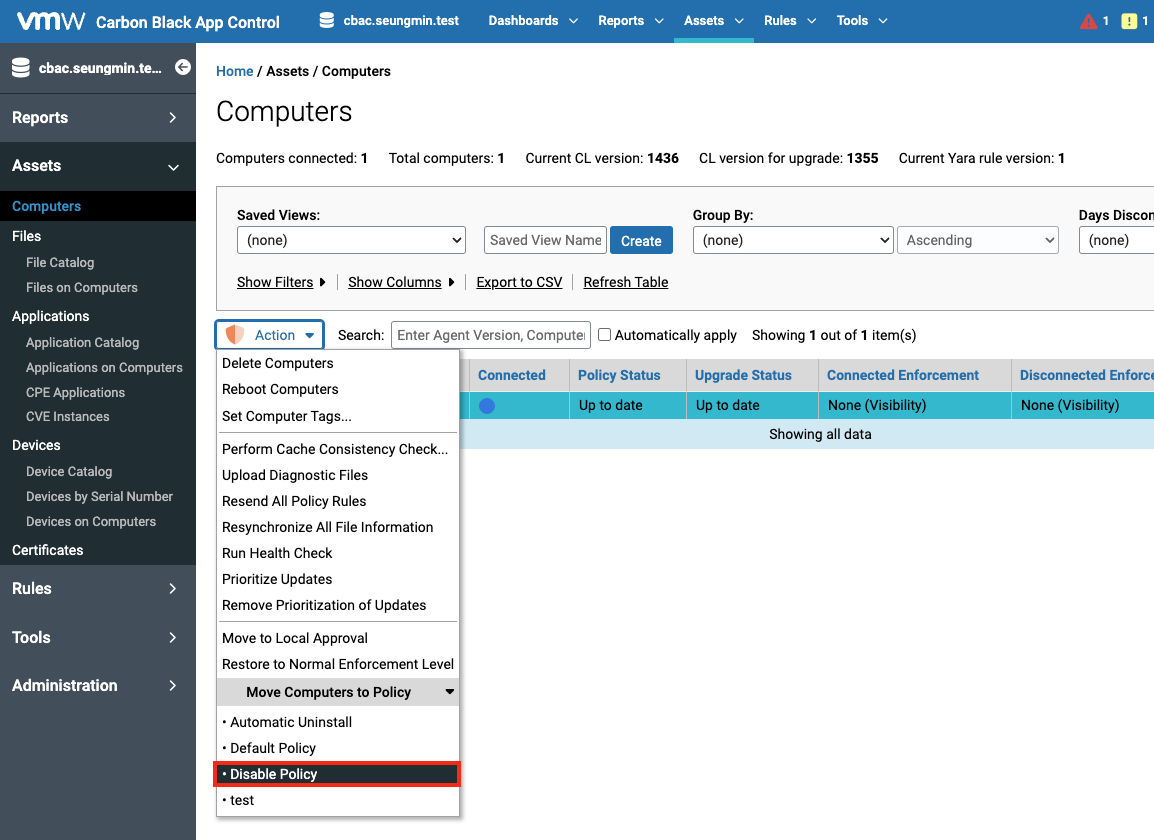Sort by Upgrade Status column header
The height and width of the screenshot is (840, 1154).
[x=743, y=375]
